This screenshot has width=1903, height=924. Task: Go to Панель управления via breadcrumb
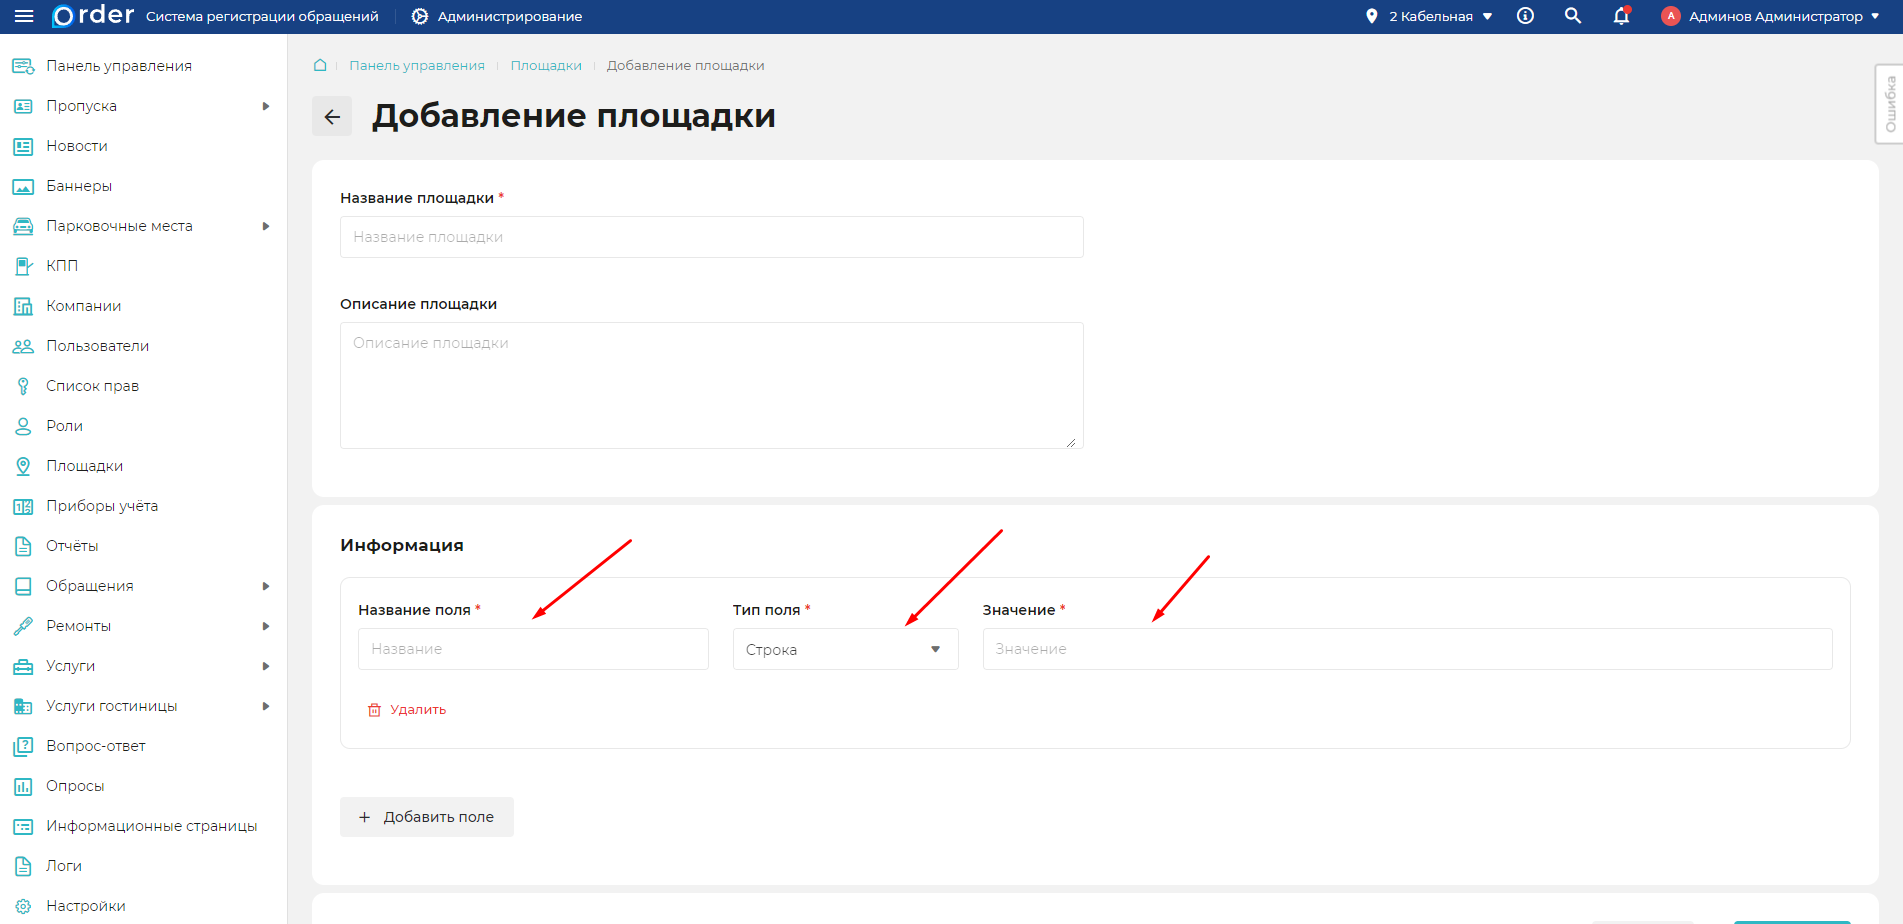[416, 64]
